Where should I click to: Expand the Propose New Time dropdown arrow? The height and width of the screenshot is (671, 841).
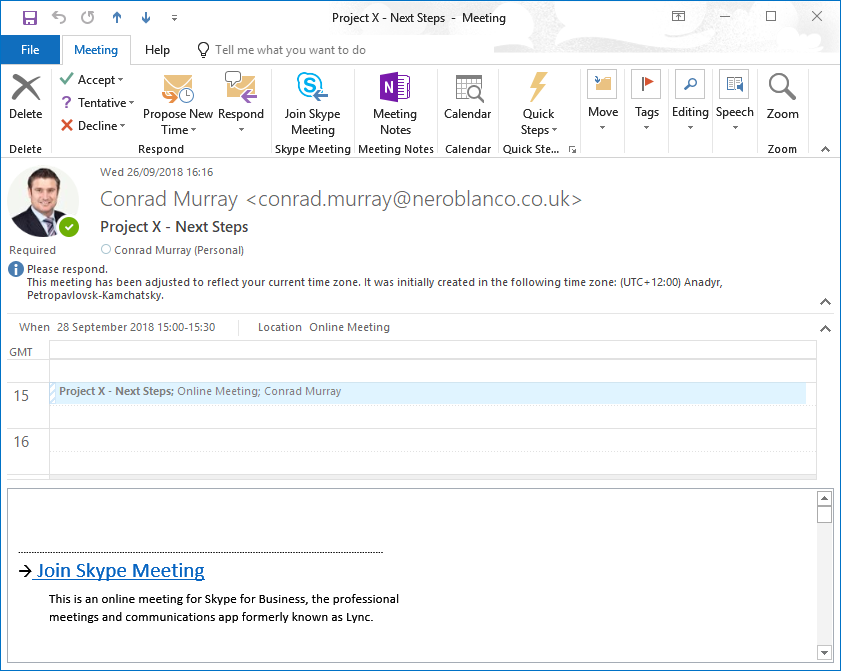tap(194, 130)
